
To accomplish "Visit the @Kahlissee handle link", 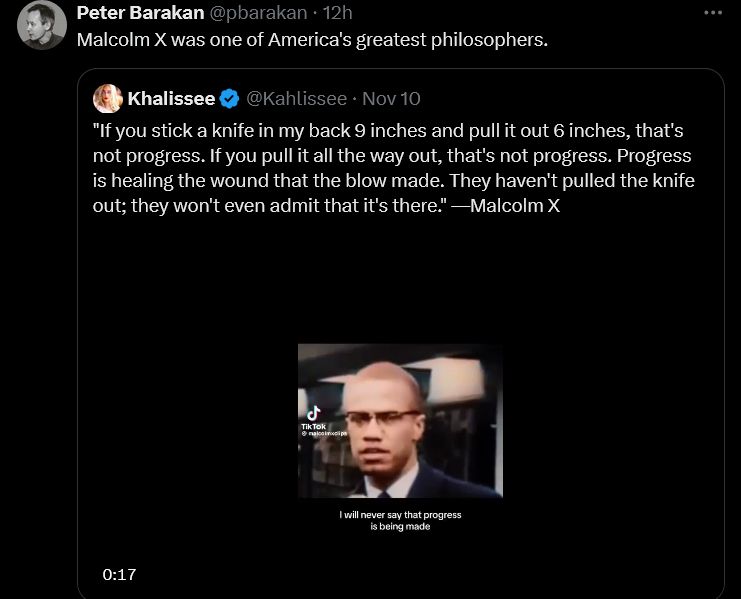I will click(297, 98).
